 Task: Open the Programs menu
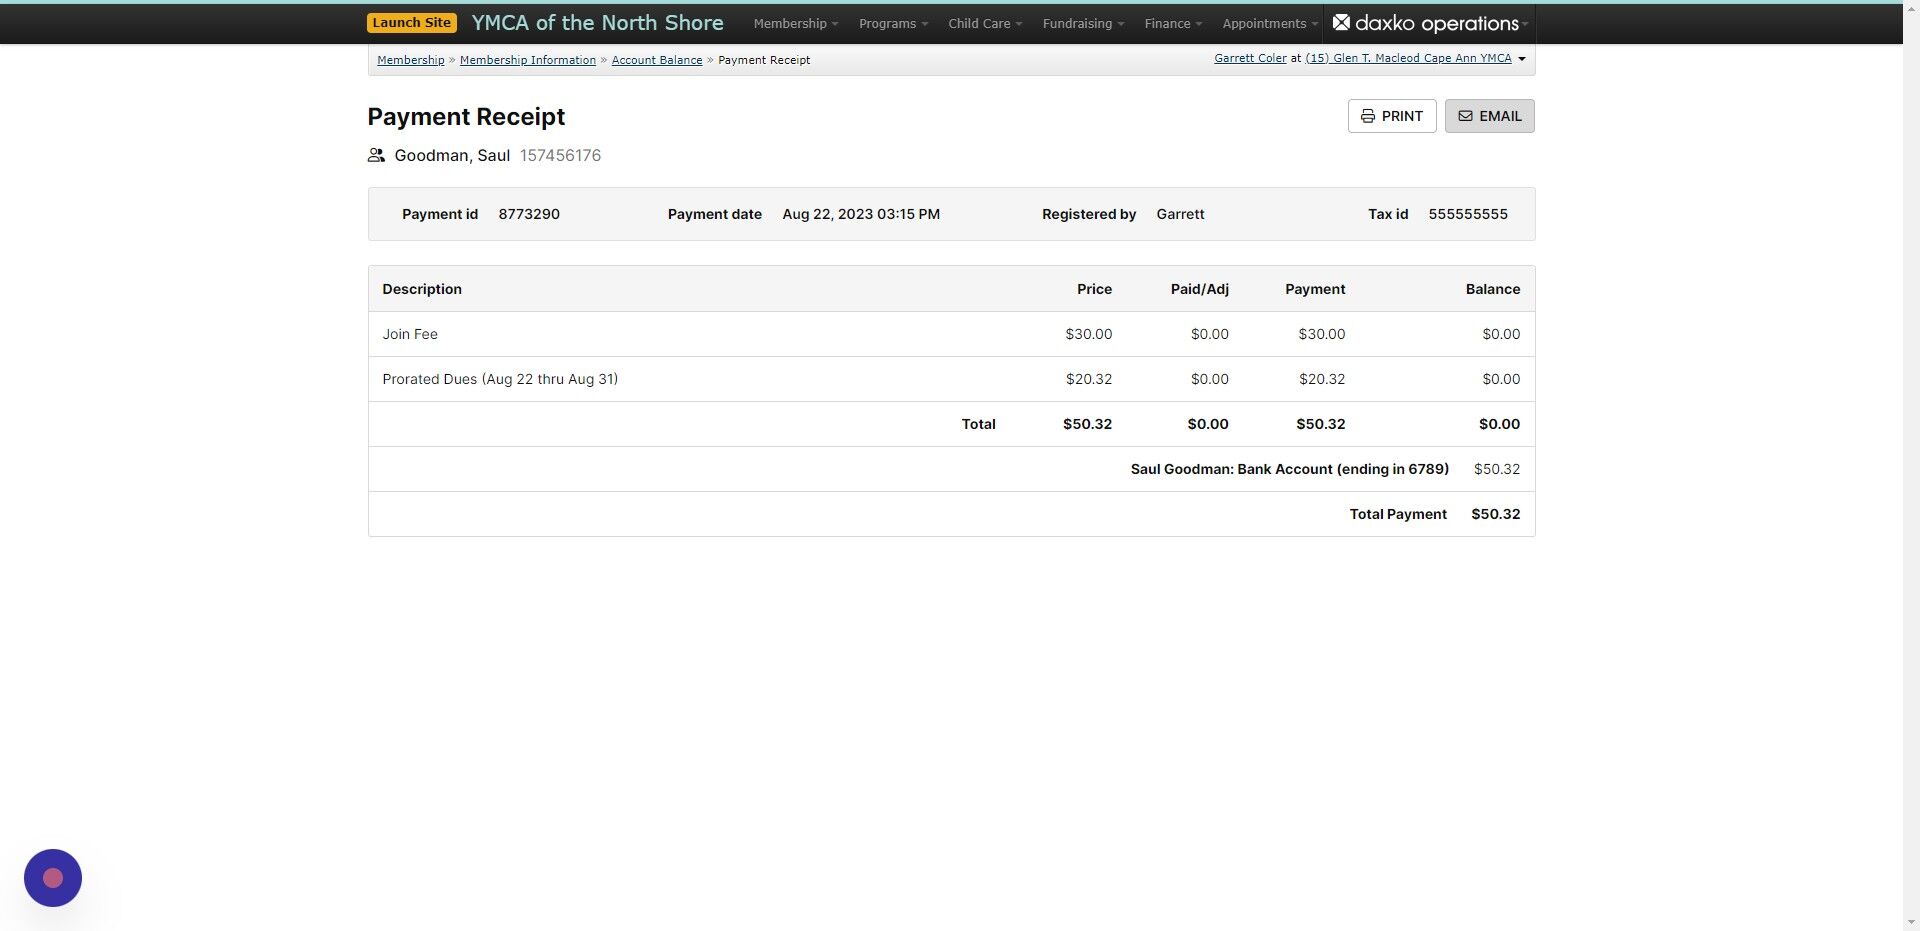coord(893,23)
